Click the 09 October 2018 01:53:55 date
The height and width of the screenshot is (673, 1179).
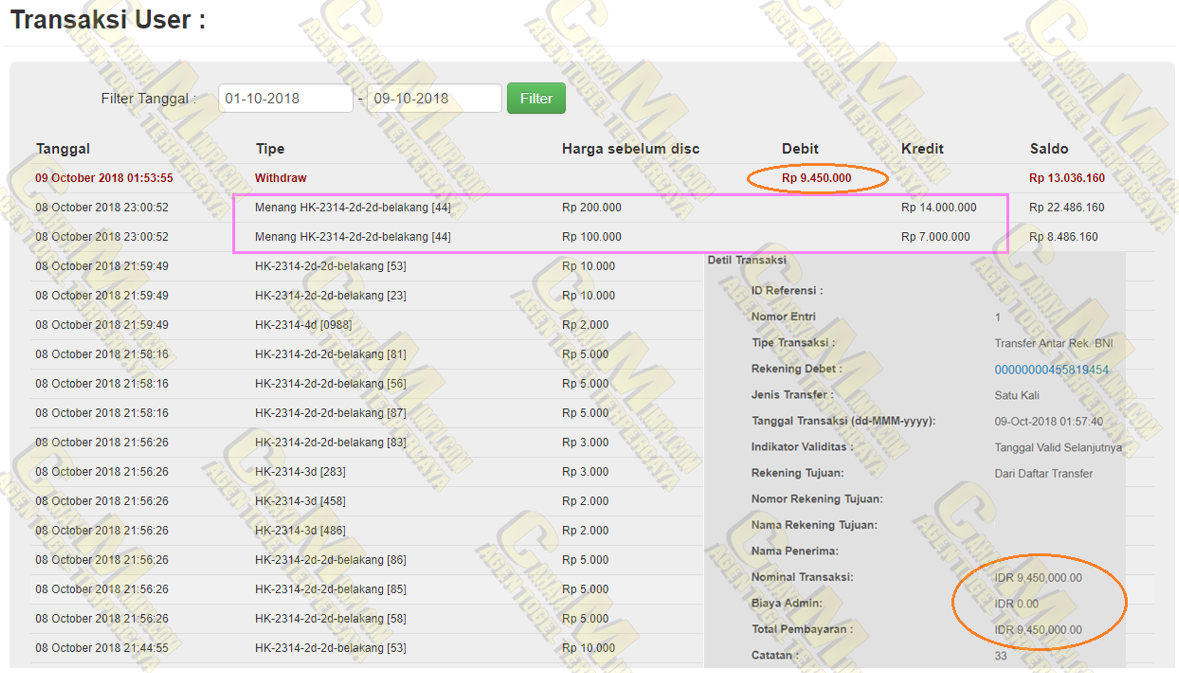coord(104,178)
